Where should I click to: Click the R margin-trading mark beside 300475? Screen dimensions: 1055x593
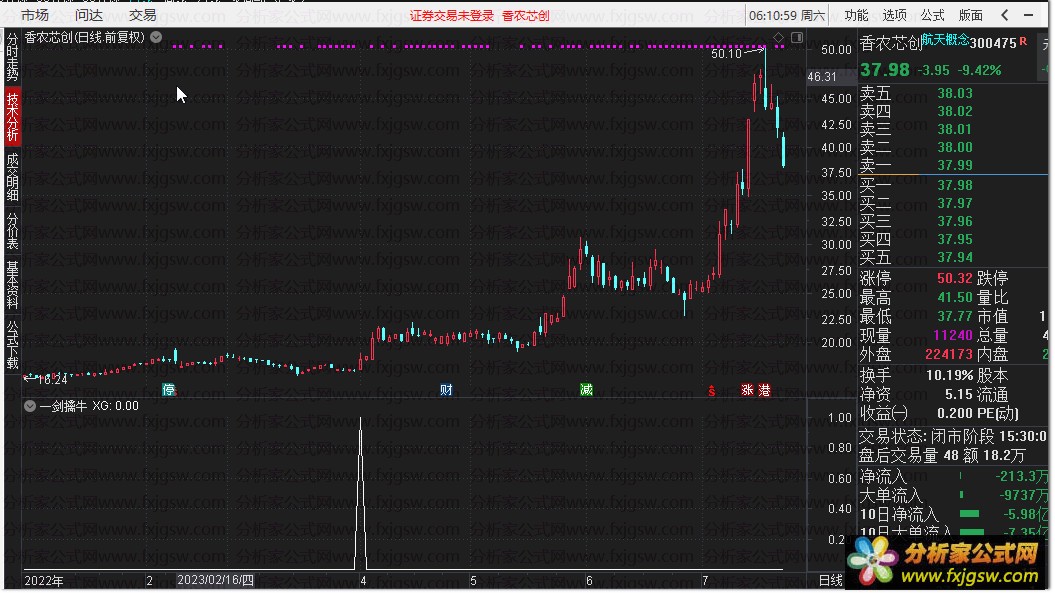pos(1023,41)
